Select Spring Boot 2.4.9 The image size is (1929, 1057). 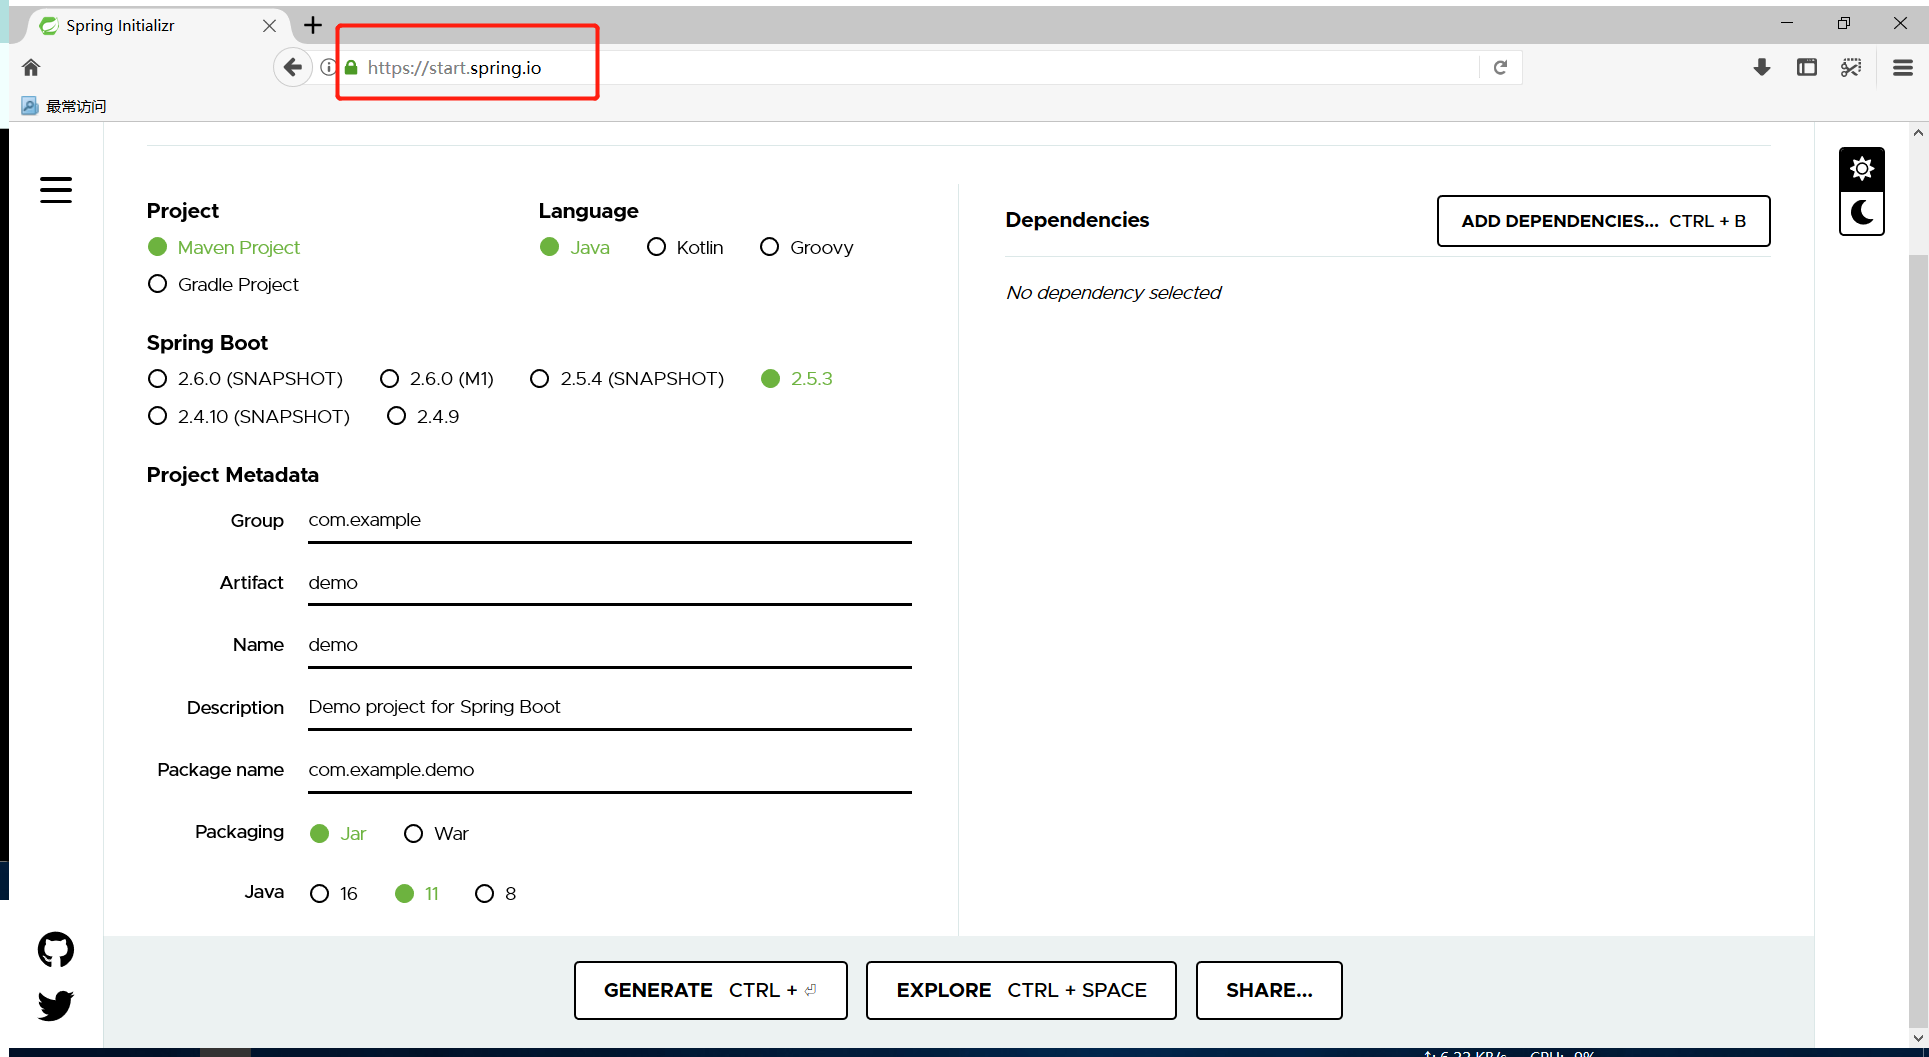point(423,416)
